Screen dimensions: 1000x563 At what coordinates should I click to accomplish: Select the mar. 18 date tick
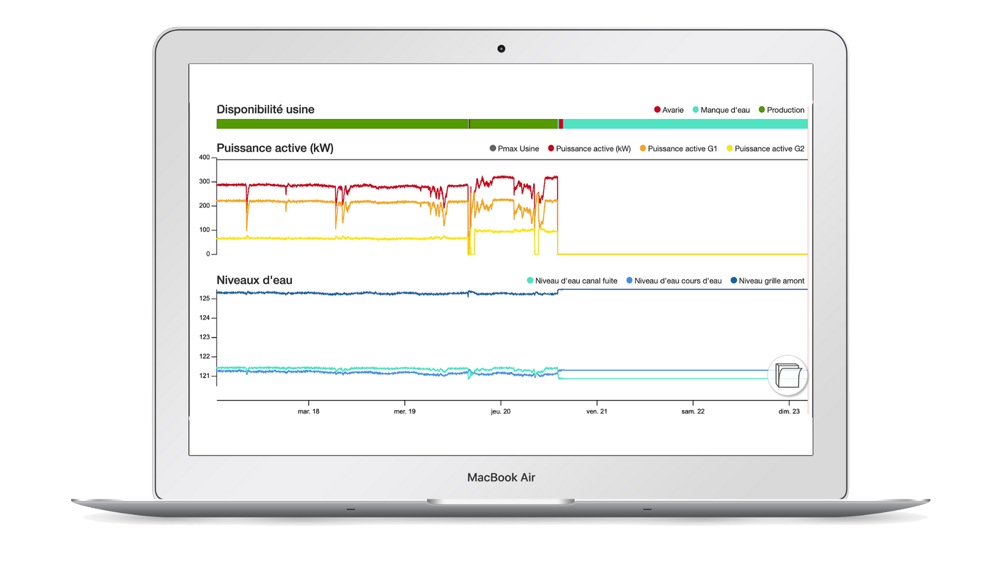point(309,411)
